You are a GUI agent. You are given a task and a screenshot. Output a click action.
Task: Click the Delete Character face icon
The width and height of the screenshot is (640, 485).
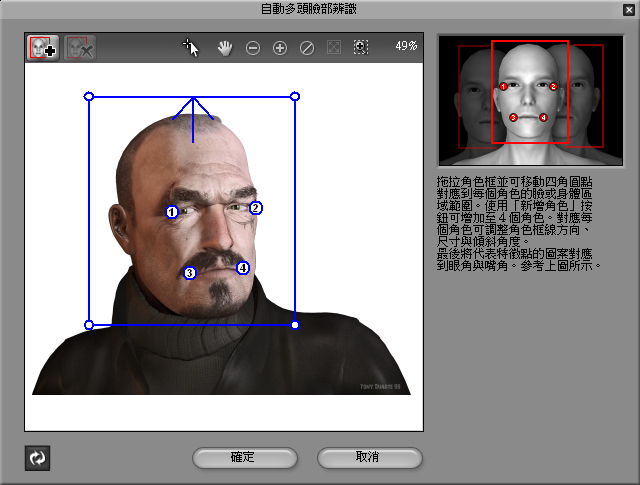(x=80, y=48)
